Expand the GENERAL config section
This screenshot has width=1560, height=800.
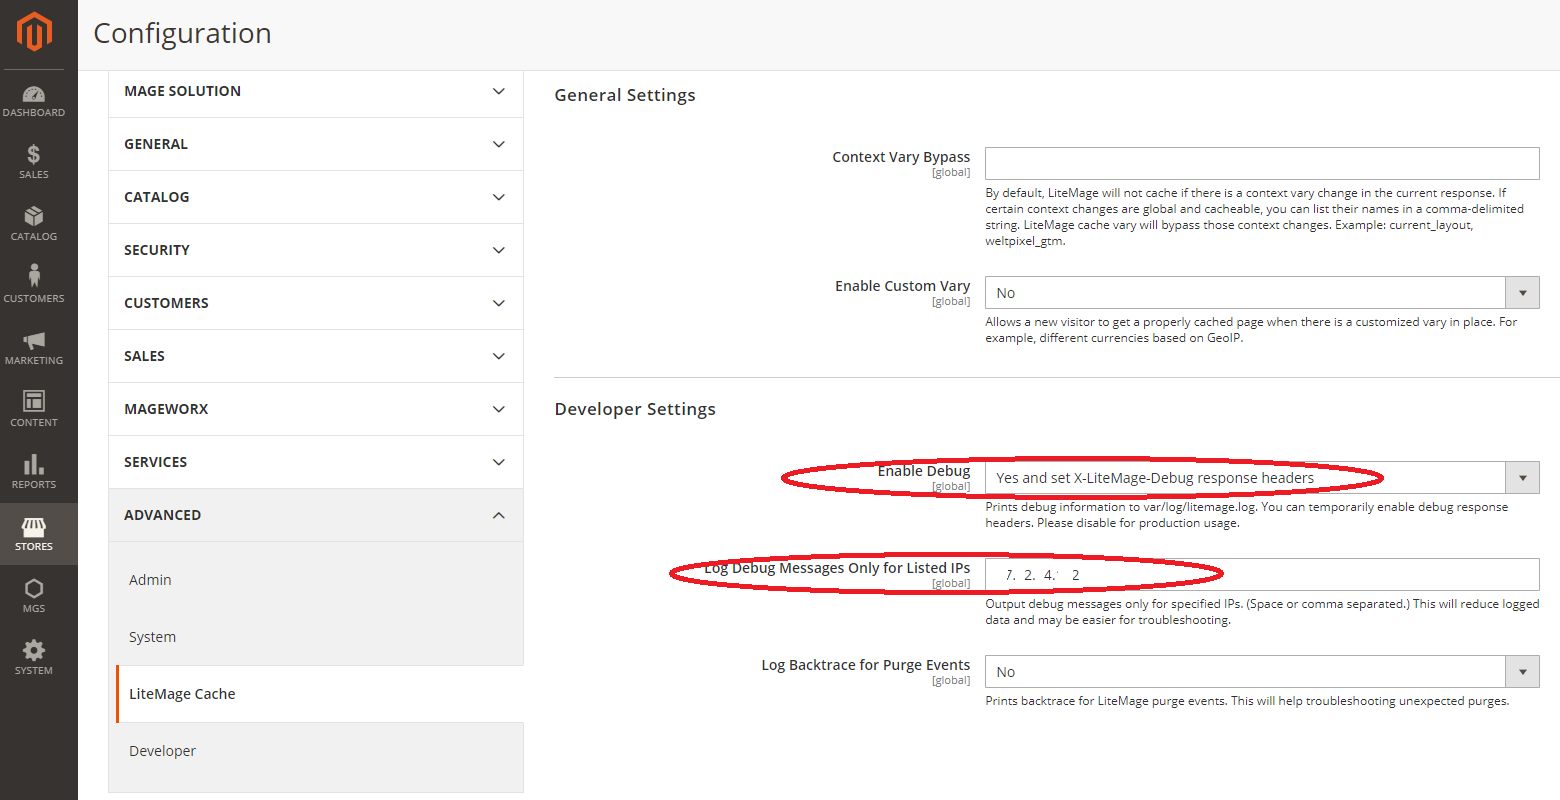(x=316, y=144)
